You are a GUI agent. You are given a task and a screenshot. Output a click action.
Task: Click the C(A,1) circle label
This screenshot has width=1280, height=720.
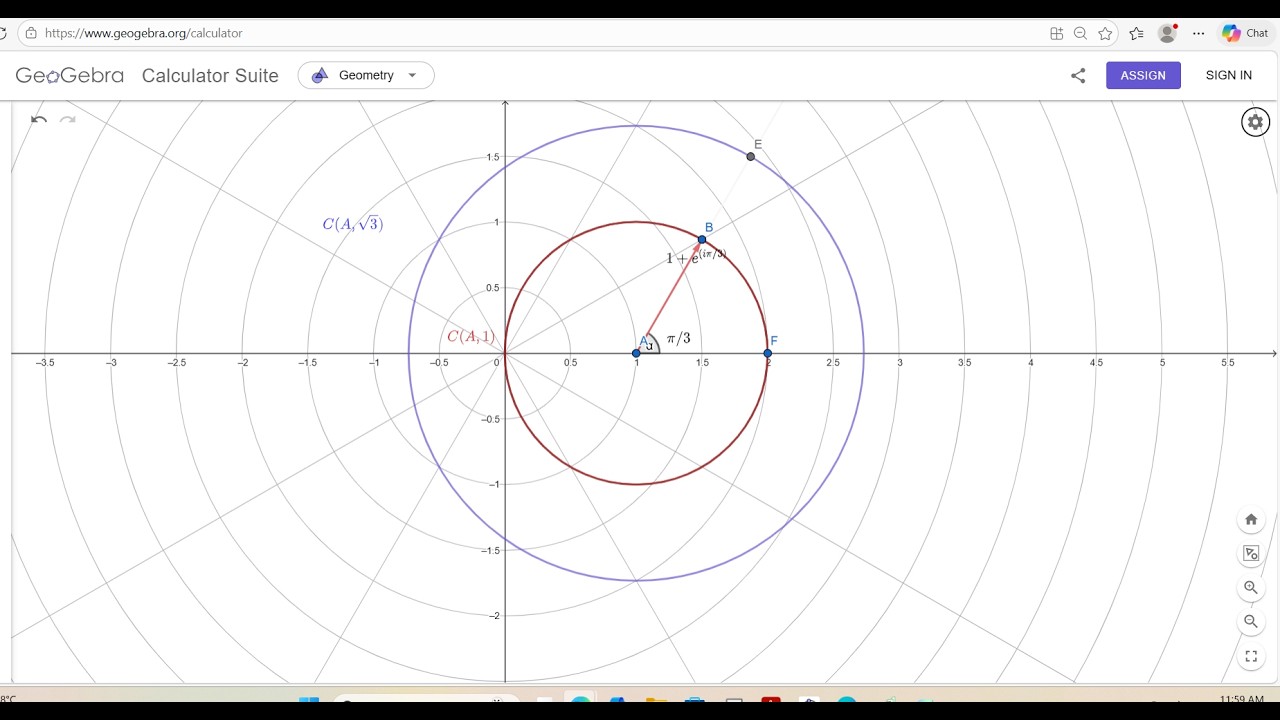[x=471, y=336]
